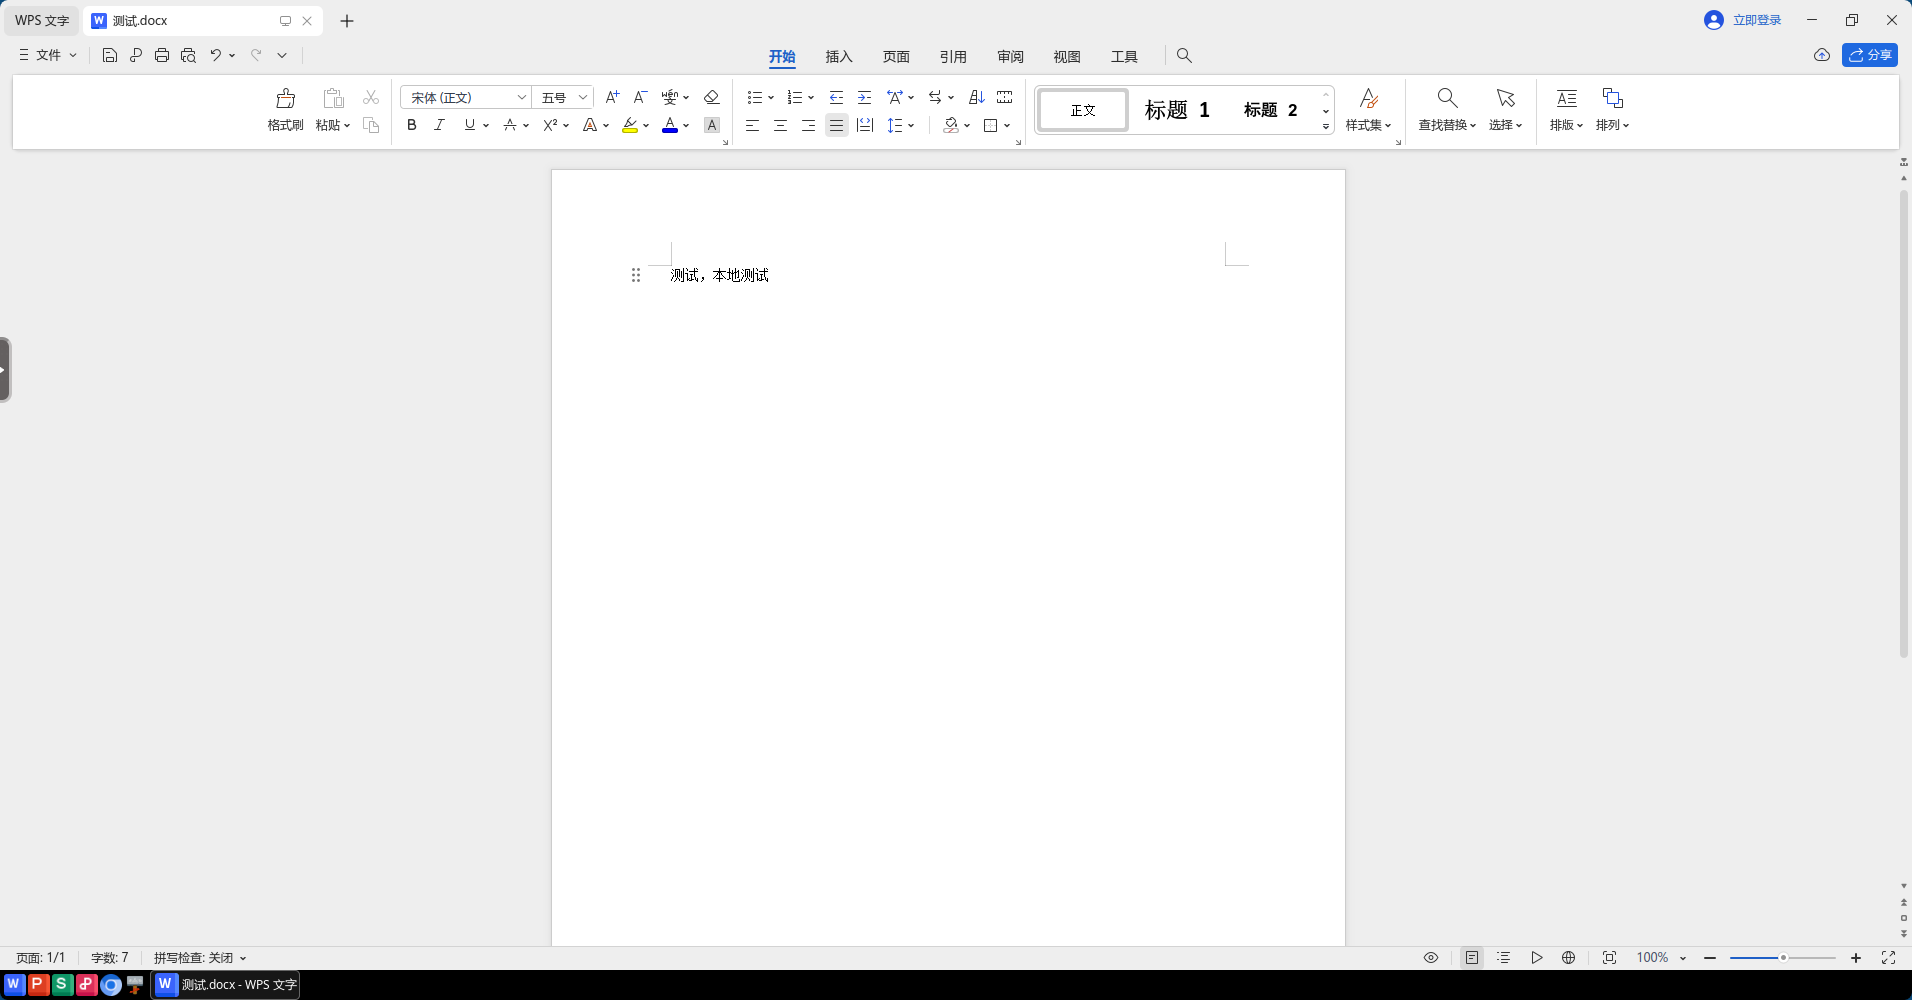1912x1000 pixels.
Task: Click the 分享 share button
Action: point(1870,55)
